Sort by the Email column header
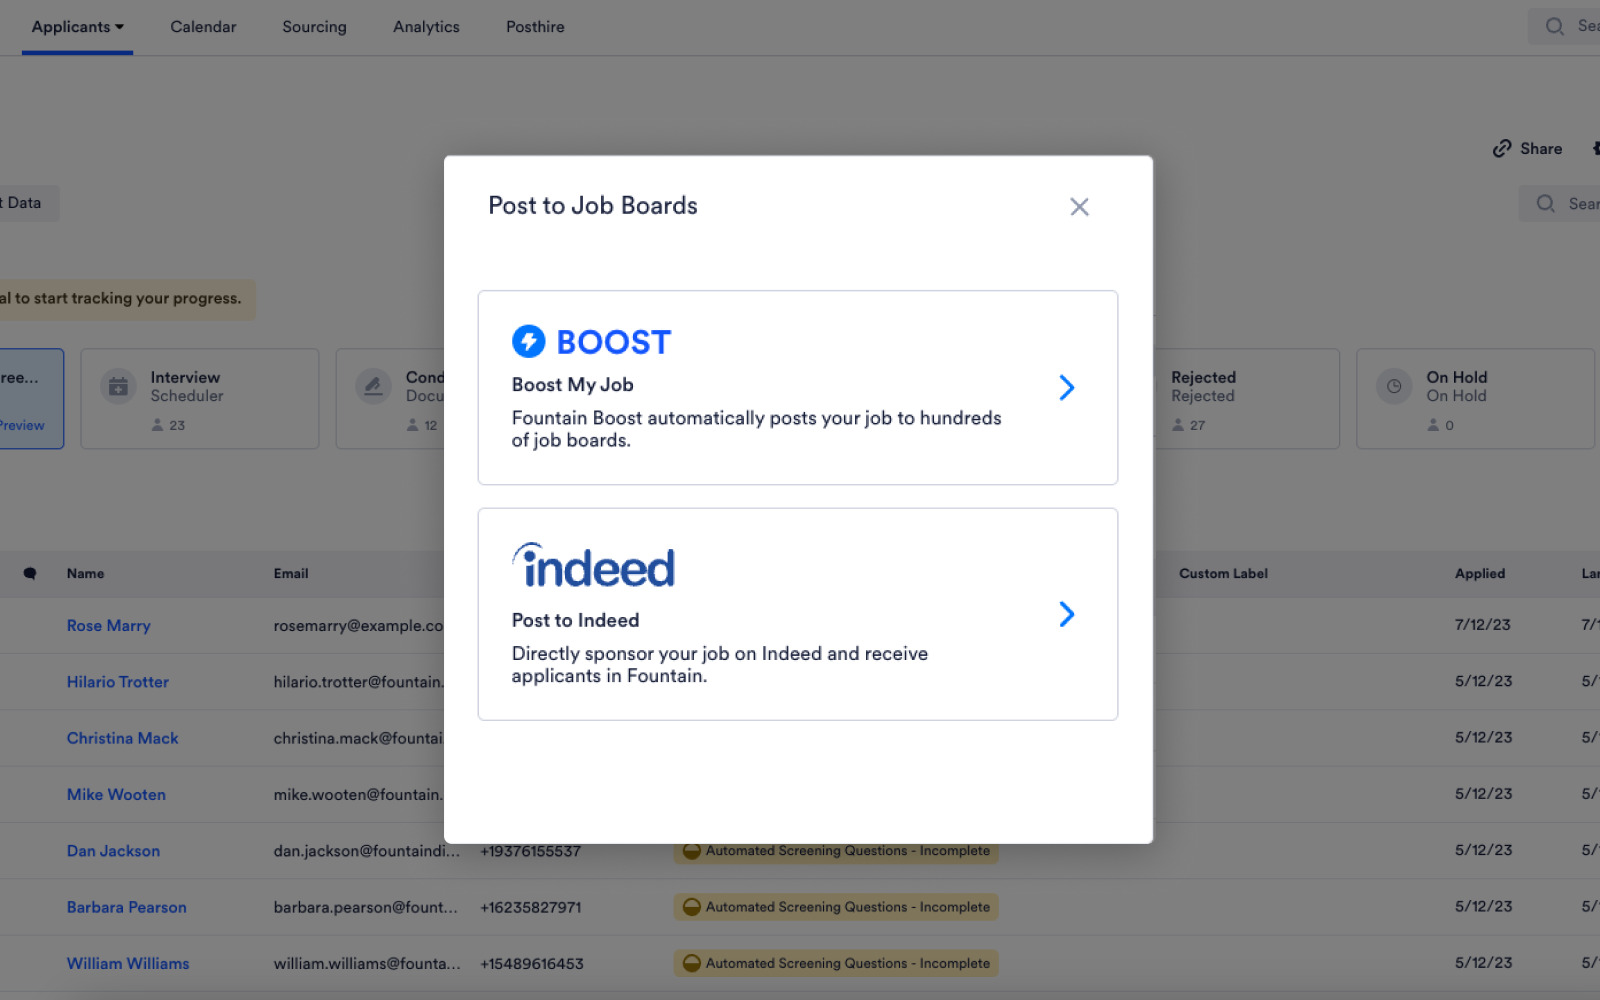The width and height of the screenshot is (1600, 1000). click(x=291, y=573)
